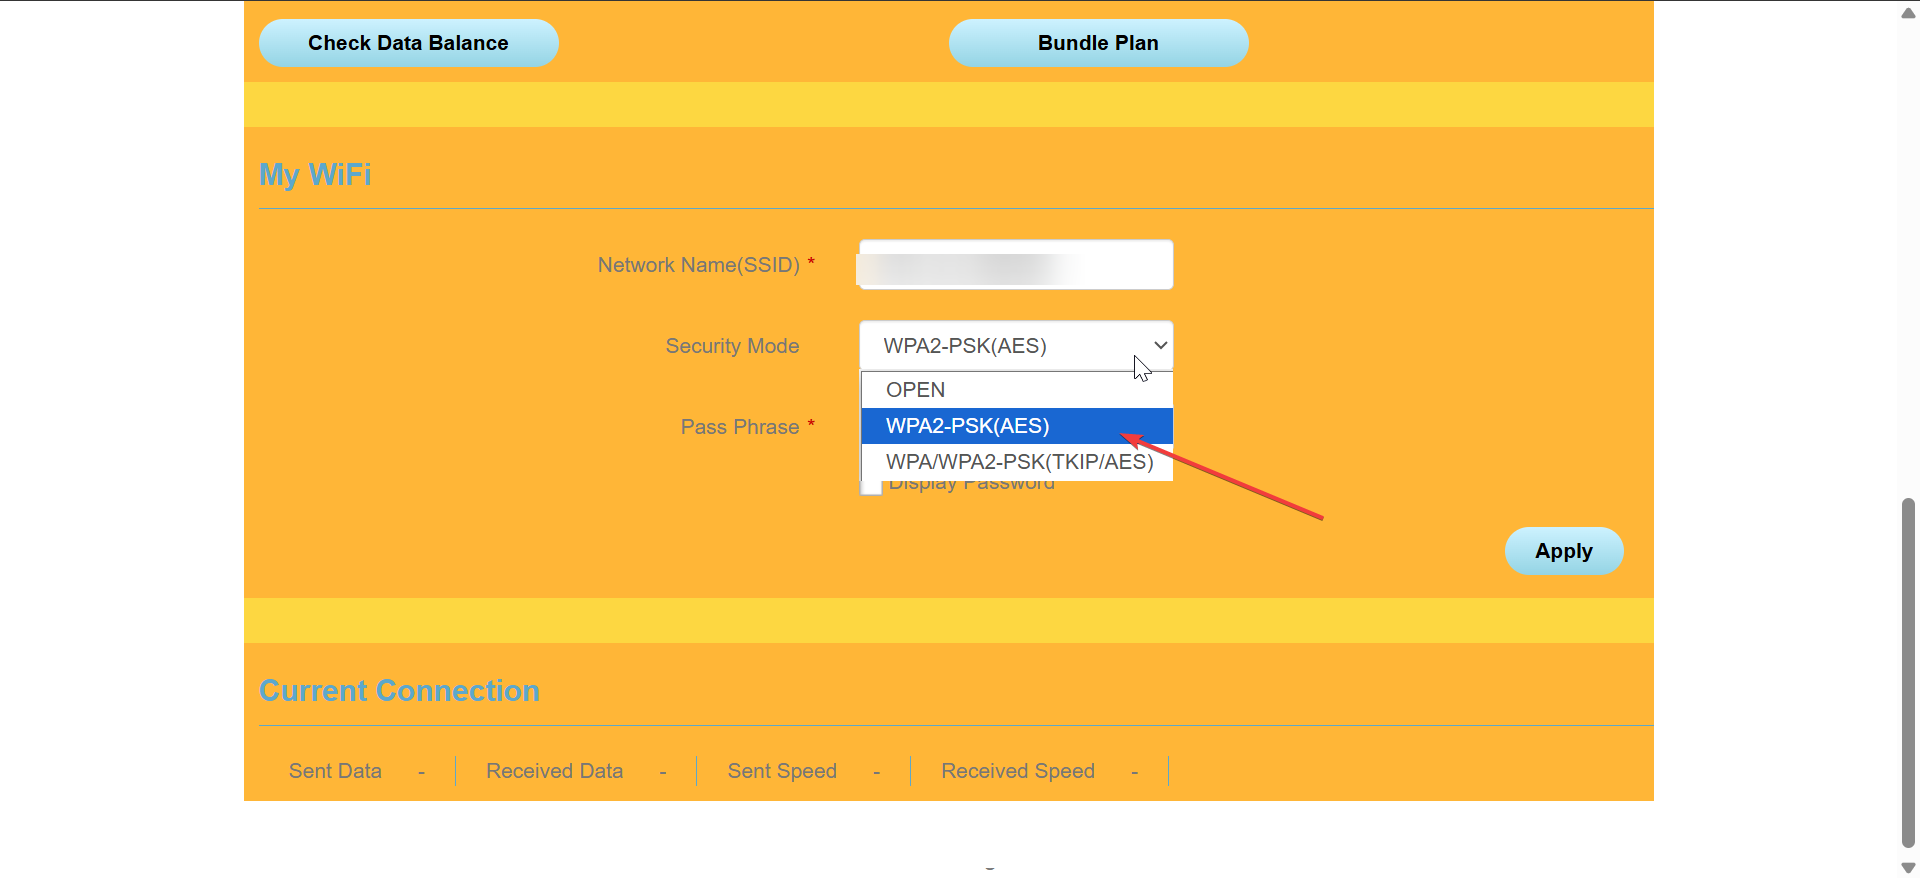Screen dimensions: 1920x878
Task: Click the Network Name(SSID) label
Action: click(699, 265)
